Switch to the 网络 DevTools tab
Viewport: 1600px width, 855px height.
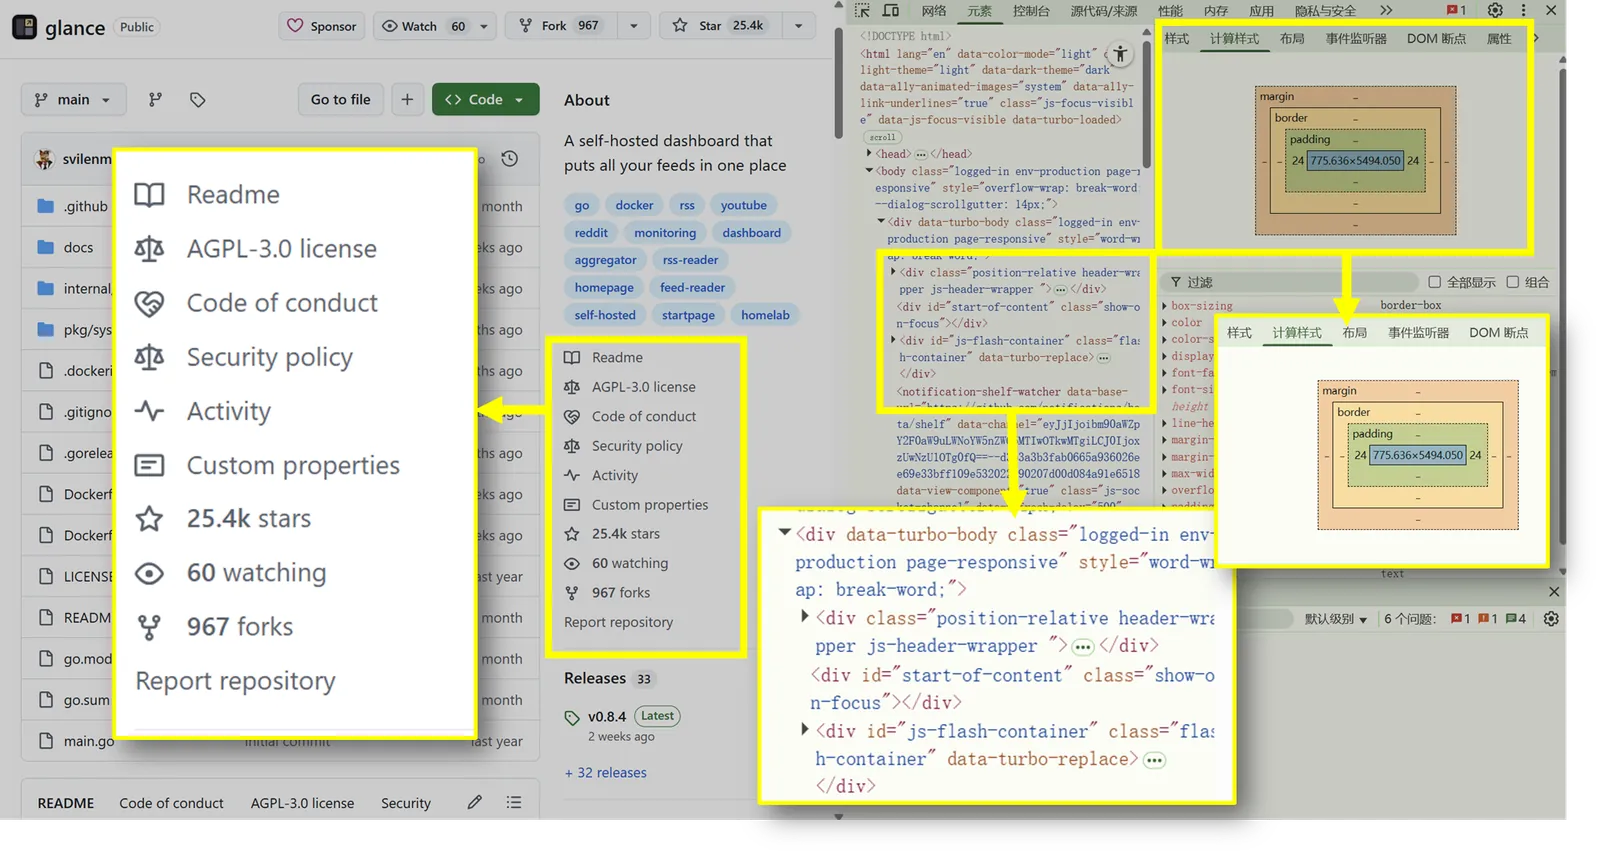pos(934,11)
